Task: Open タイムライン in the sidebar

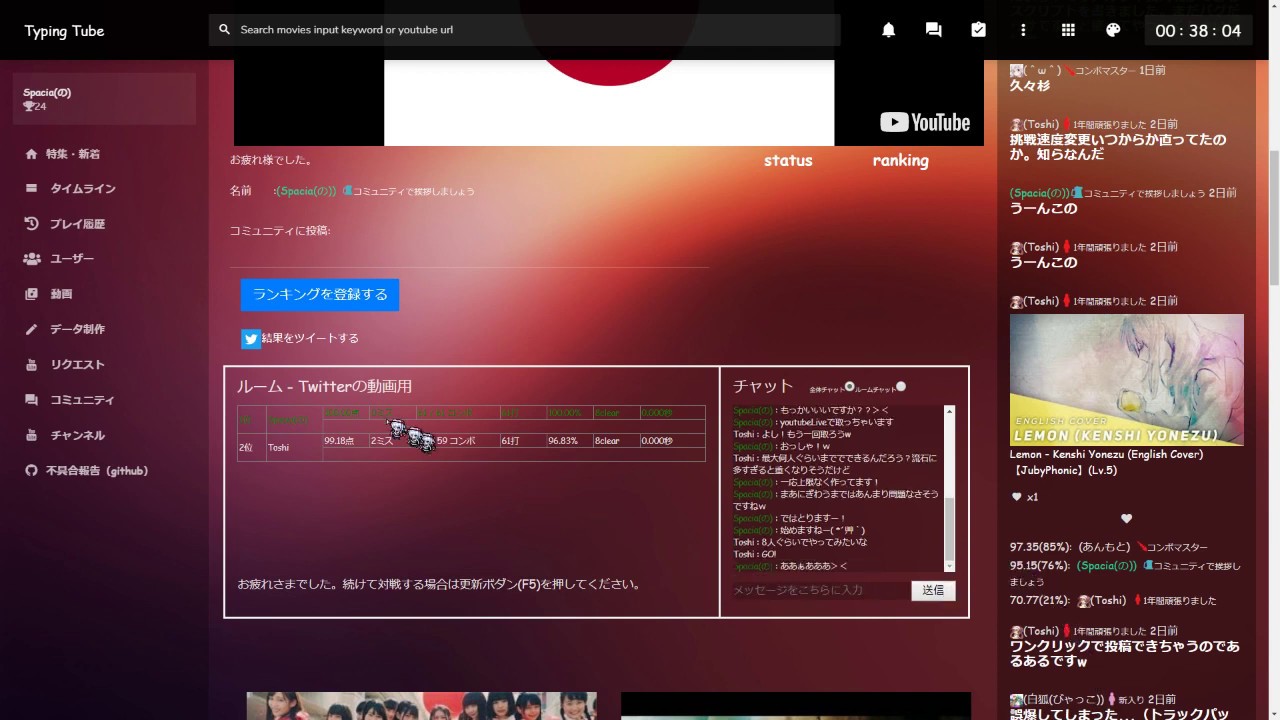Action: [83, 189]
